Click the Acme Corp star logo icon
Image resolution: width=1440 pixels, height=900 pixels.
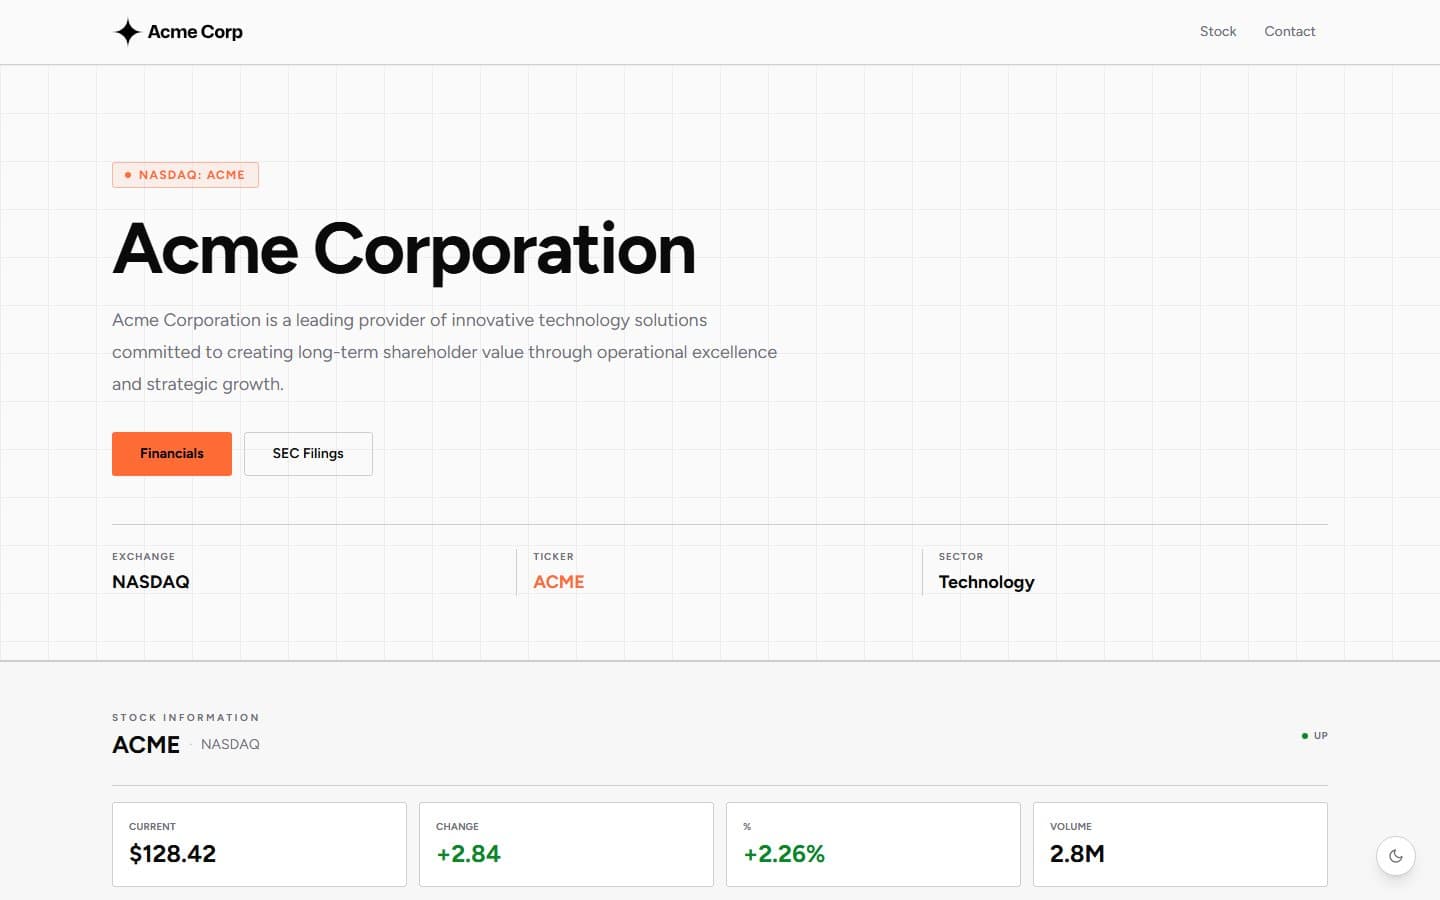pyautogui.click(x=127, y=32)
